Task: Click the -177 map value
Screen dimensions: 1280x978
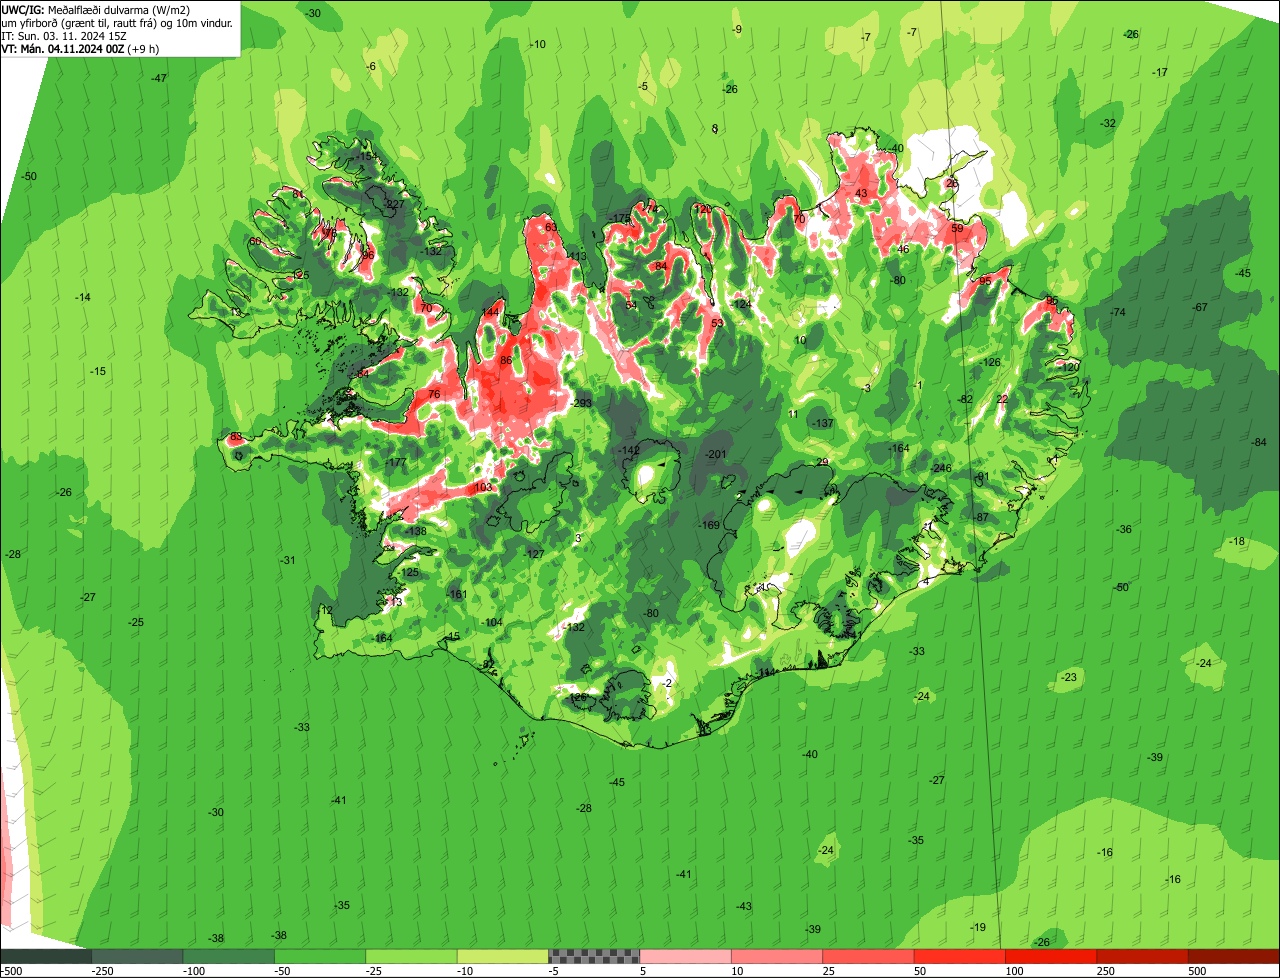Action: point(396,462)
